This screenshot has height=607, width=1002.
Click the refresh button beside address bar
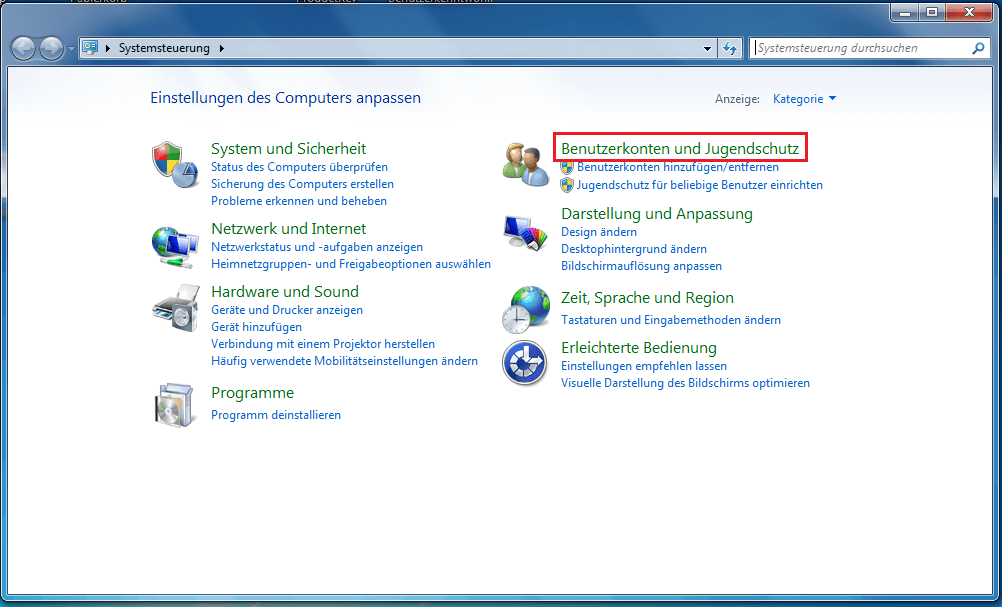[x=730, y=48]
